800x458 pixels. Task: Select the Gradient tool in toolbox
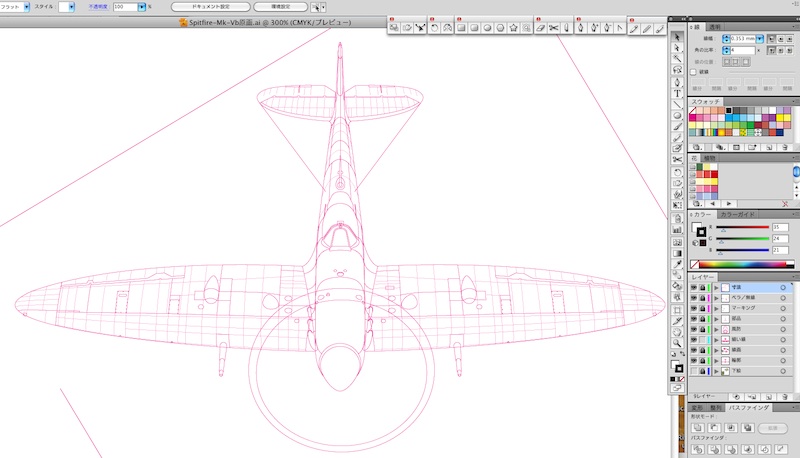click(677, 253)
